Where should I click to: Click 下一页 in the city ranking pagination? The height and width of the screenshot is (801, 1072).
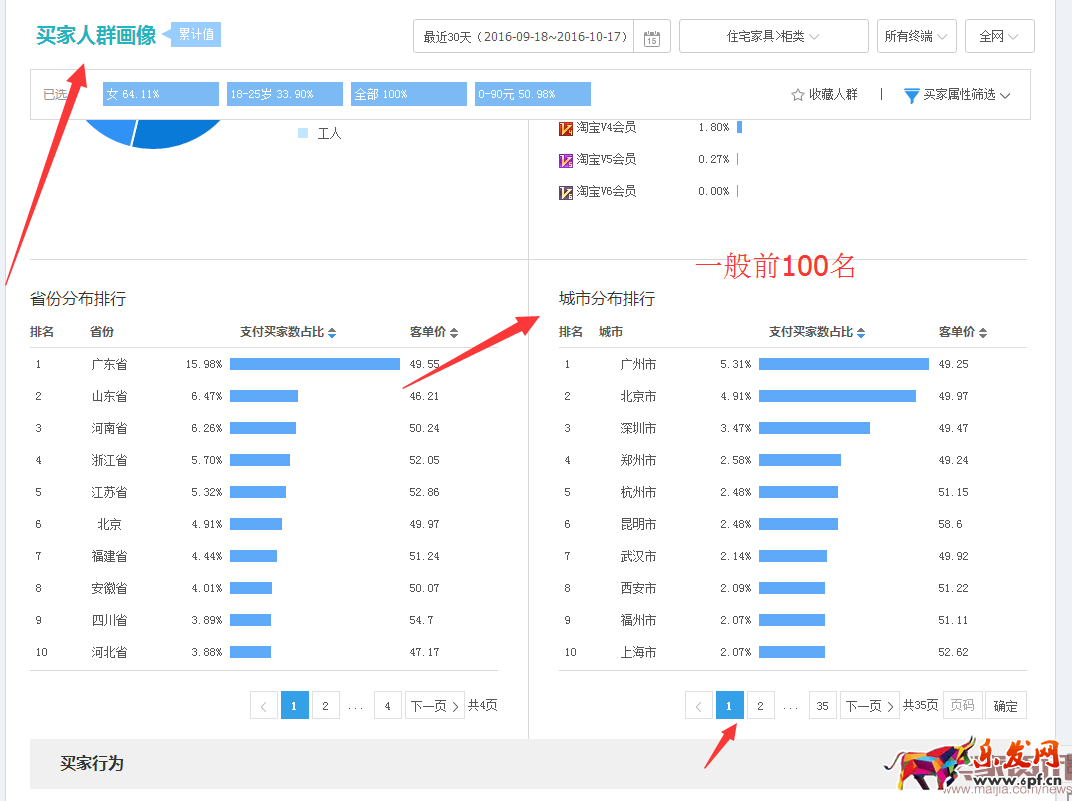[869, 706]
